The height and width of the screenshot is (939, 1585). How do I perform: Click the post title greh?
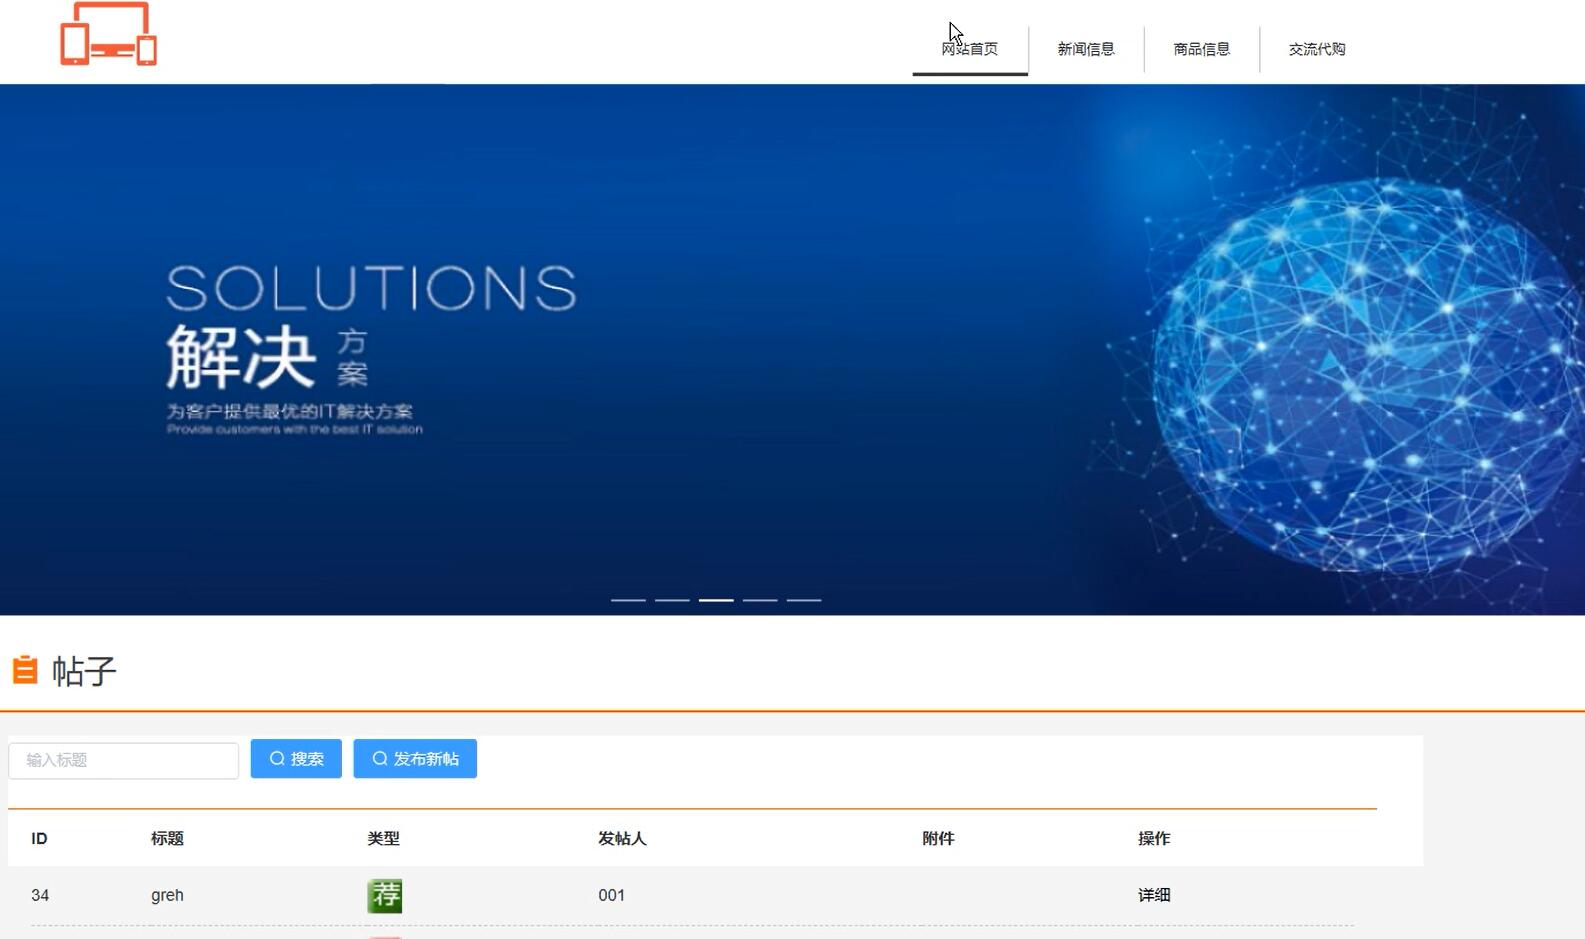click(x=167, y=895)
